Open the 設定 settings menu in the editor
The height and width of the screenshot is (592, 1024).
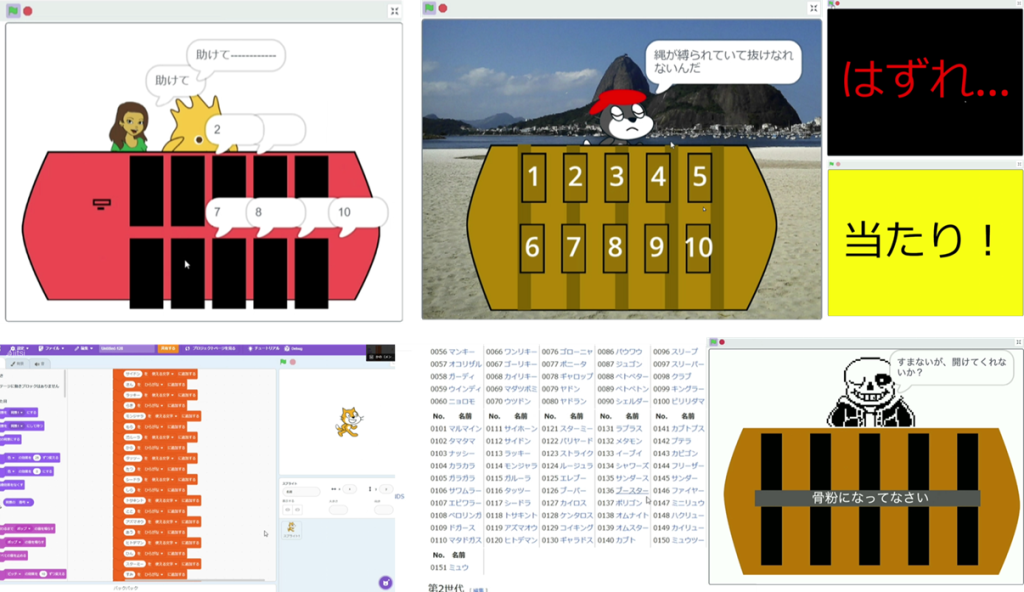click(21, 349)
